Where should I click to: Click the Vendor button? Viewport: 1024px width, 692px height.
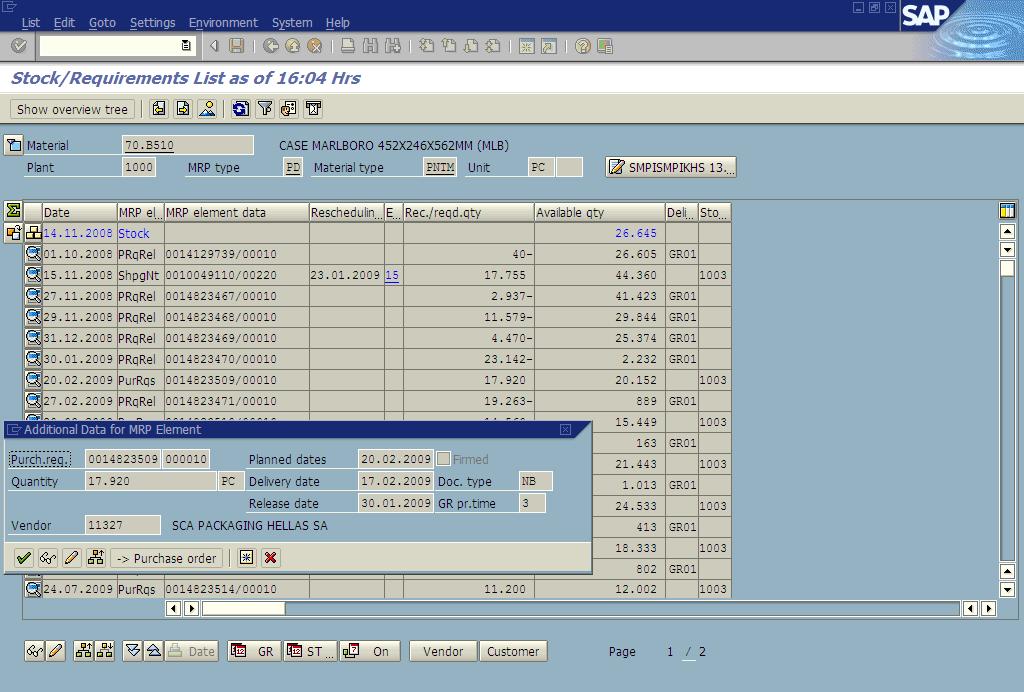(443, 652)
